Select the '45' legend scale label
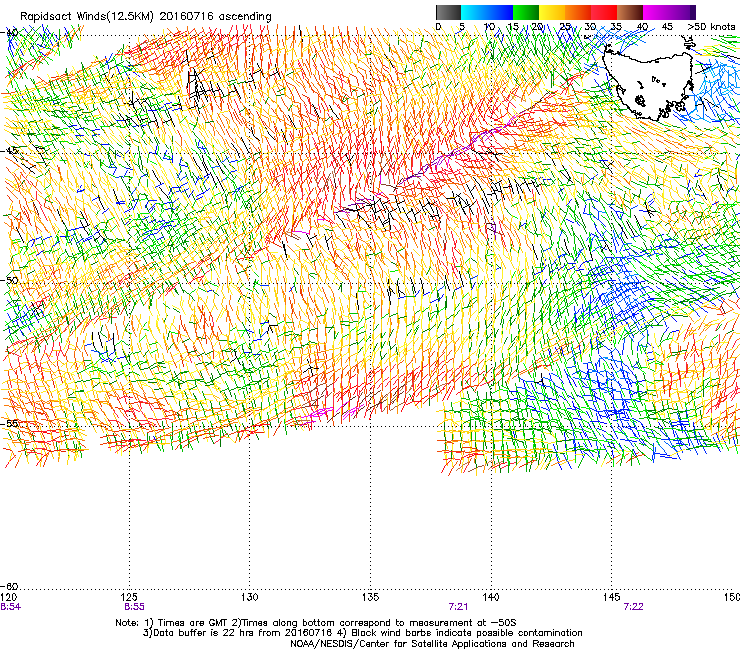 coord(667,27)
